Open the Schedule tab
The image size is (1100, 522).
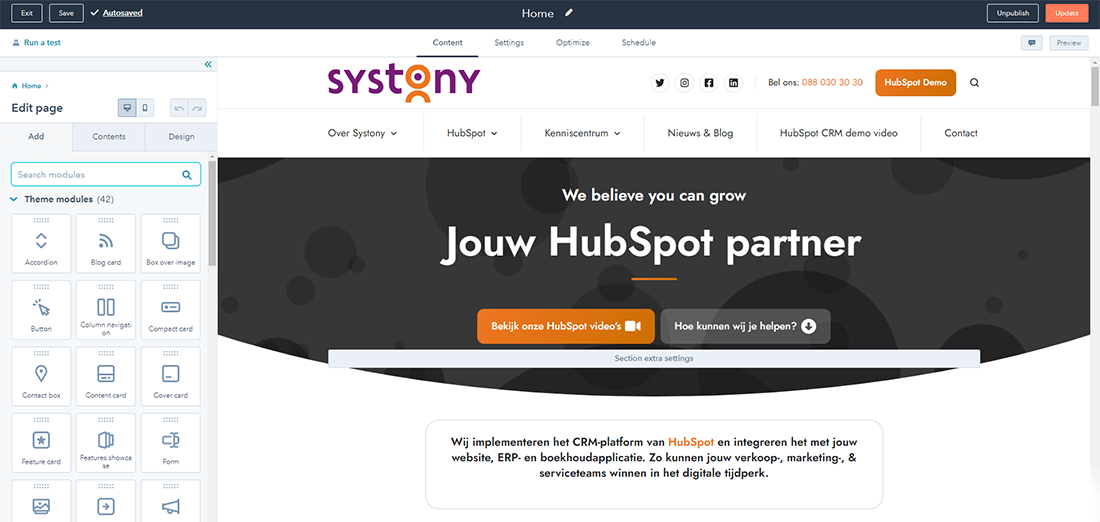[638, 43]
